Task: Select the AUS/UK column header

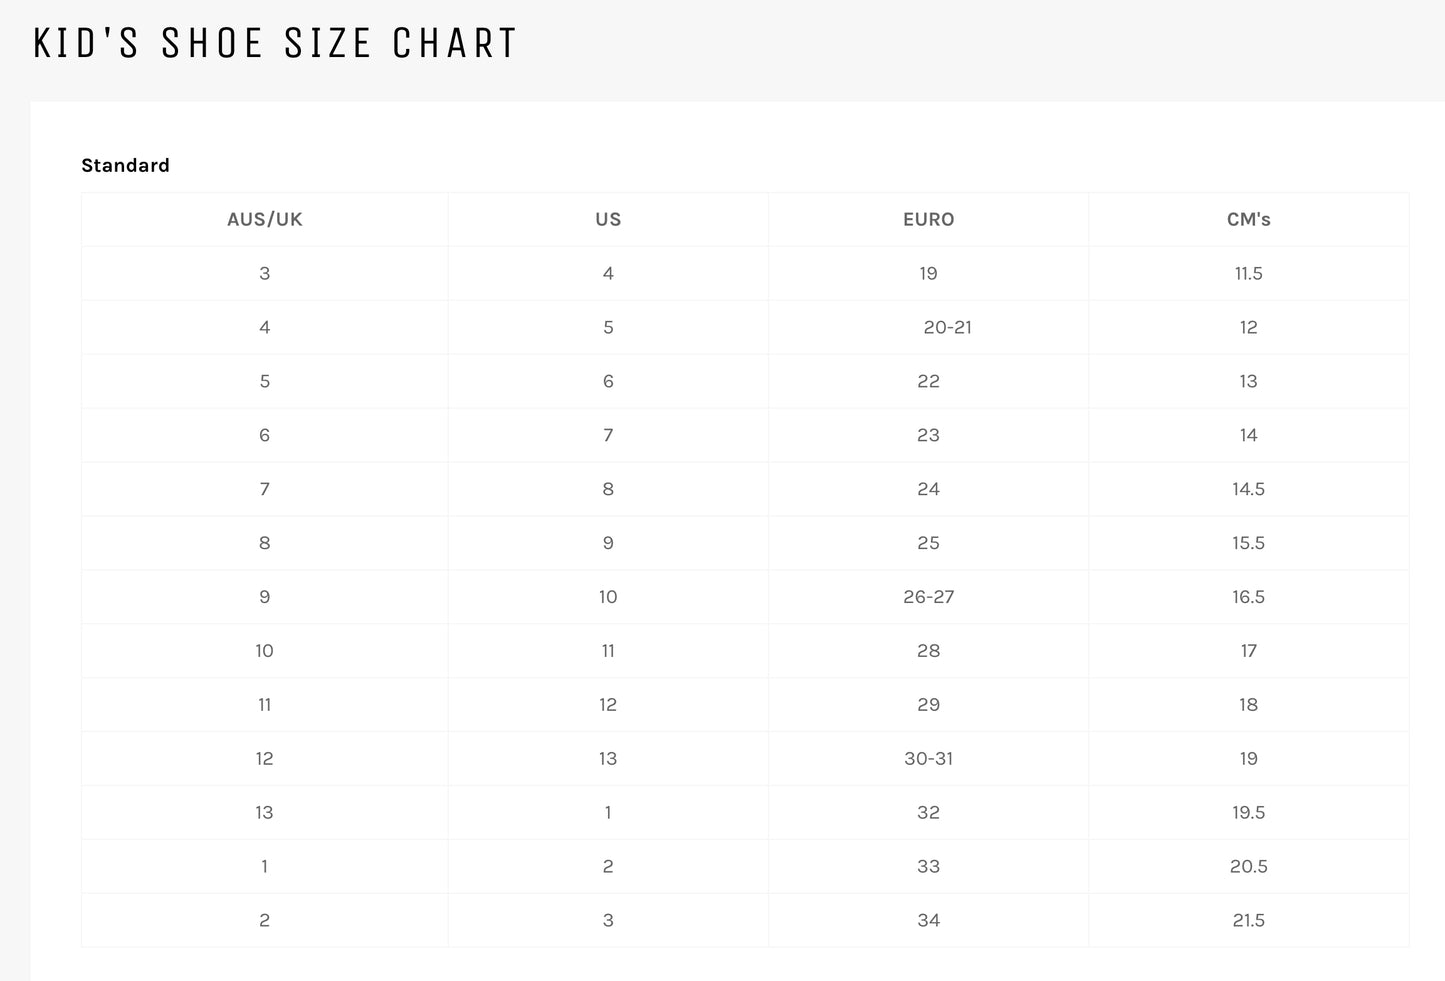Action: [264, 219]
